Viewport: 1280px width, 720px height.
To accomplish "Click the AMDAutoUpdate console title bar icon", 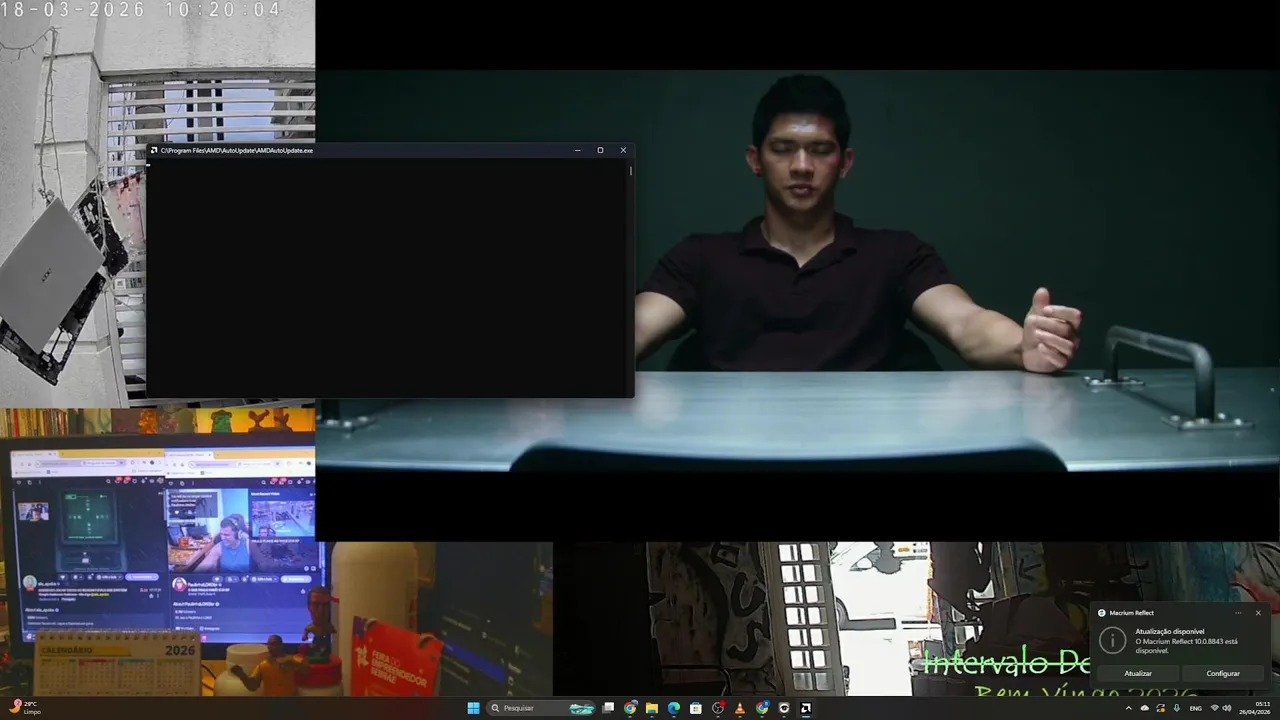I will tap(154, 150).
